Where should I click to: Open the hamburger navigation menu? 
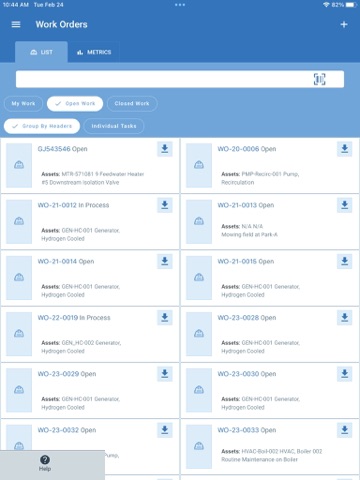point(16,24)
